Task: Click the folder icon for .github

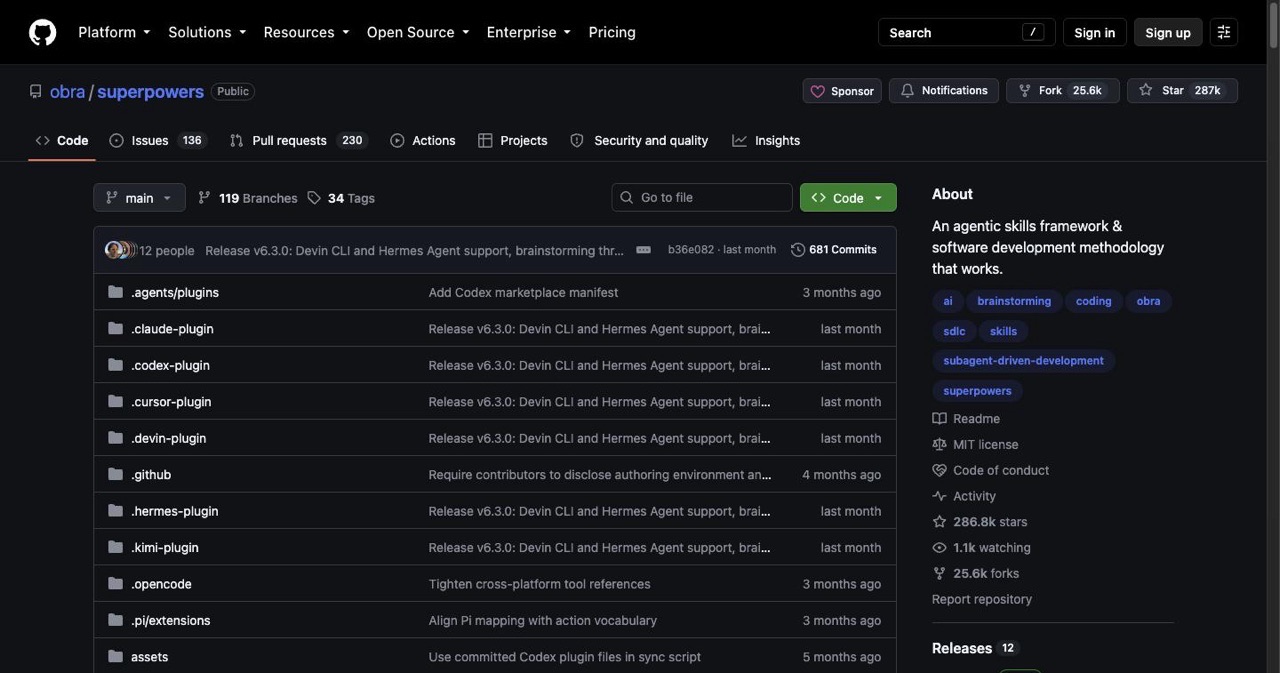Action: 115,474
